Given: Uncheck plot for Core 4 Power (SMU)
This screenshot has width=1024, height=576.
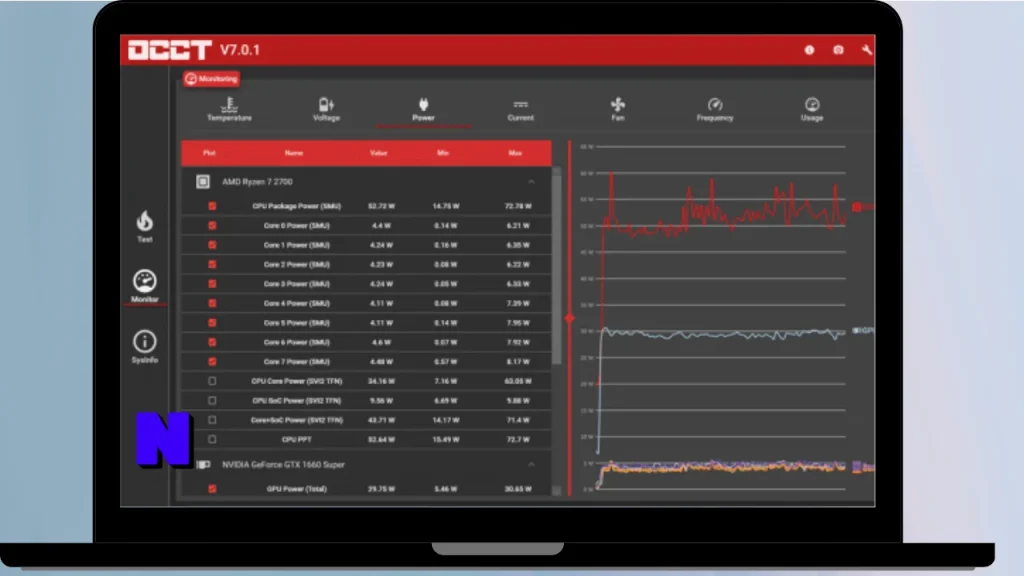Looking at the screenshot, I should [x=212, y=304].
